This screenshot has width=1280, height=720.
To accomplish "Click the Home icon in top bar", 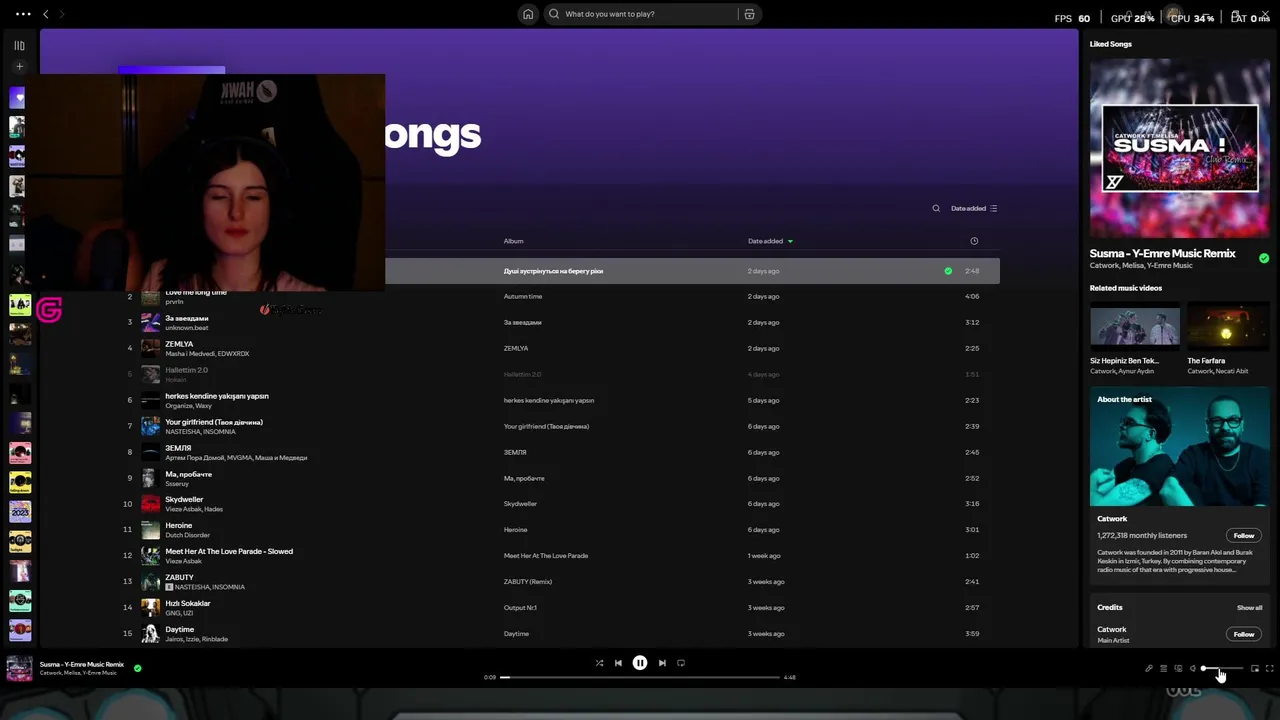I will 528,14.
